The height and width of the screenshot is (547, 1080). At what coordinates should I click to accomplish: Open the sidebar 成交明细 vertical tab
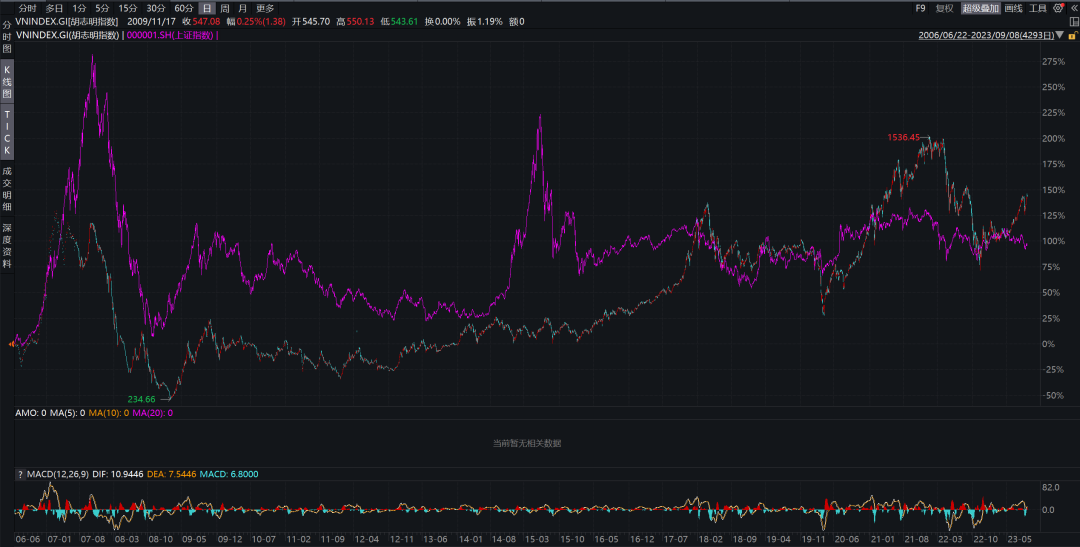coord(7,189)
